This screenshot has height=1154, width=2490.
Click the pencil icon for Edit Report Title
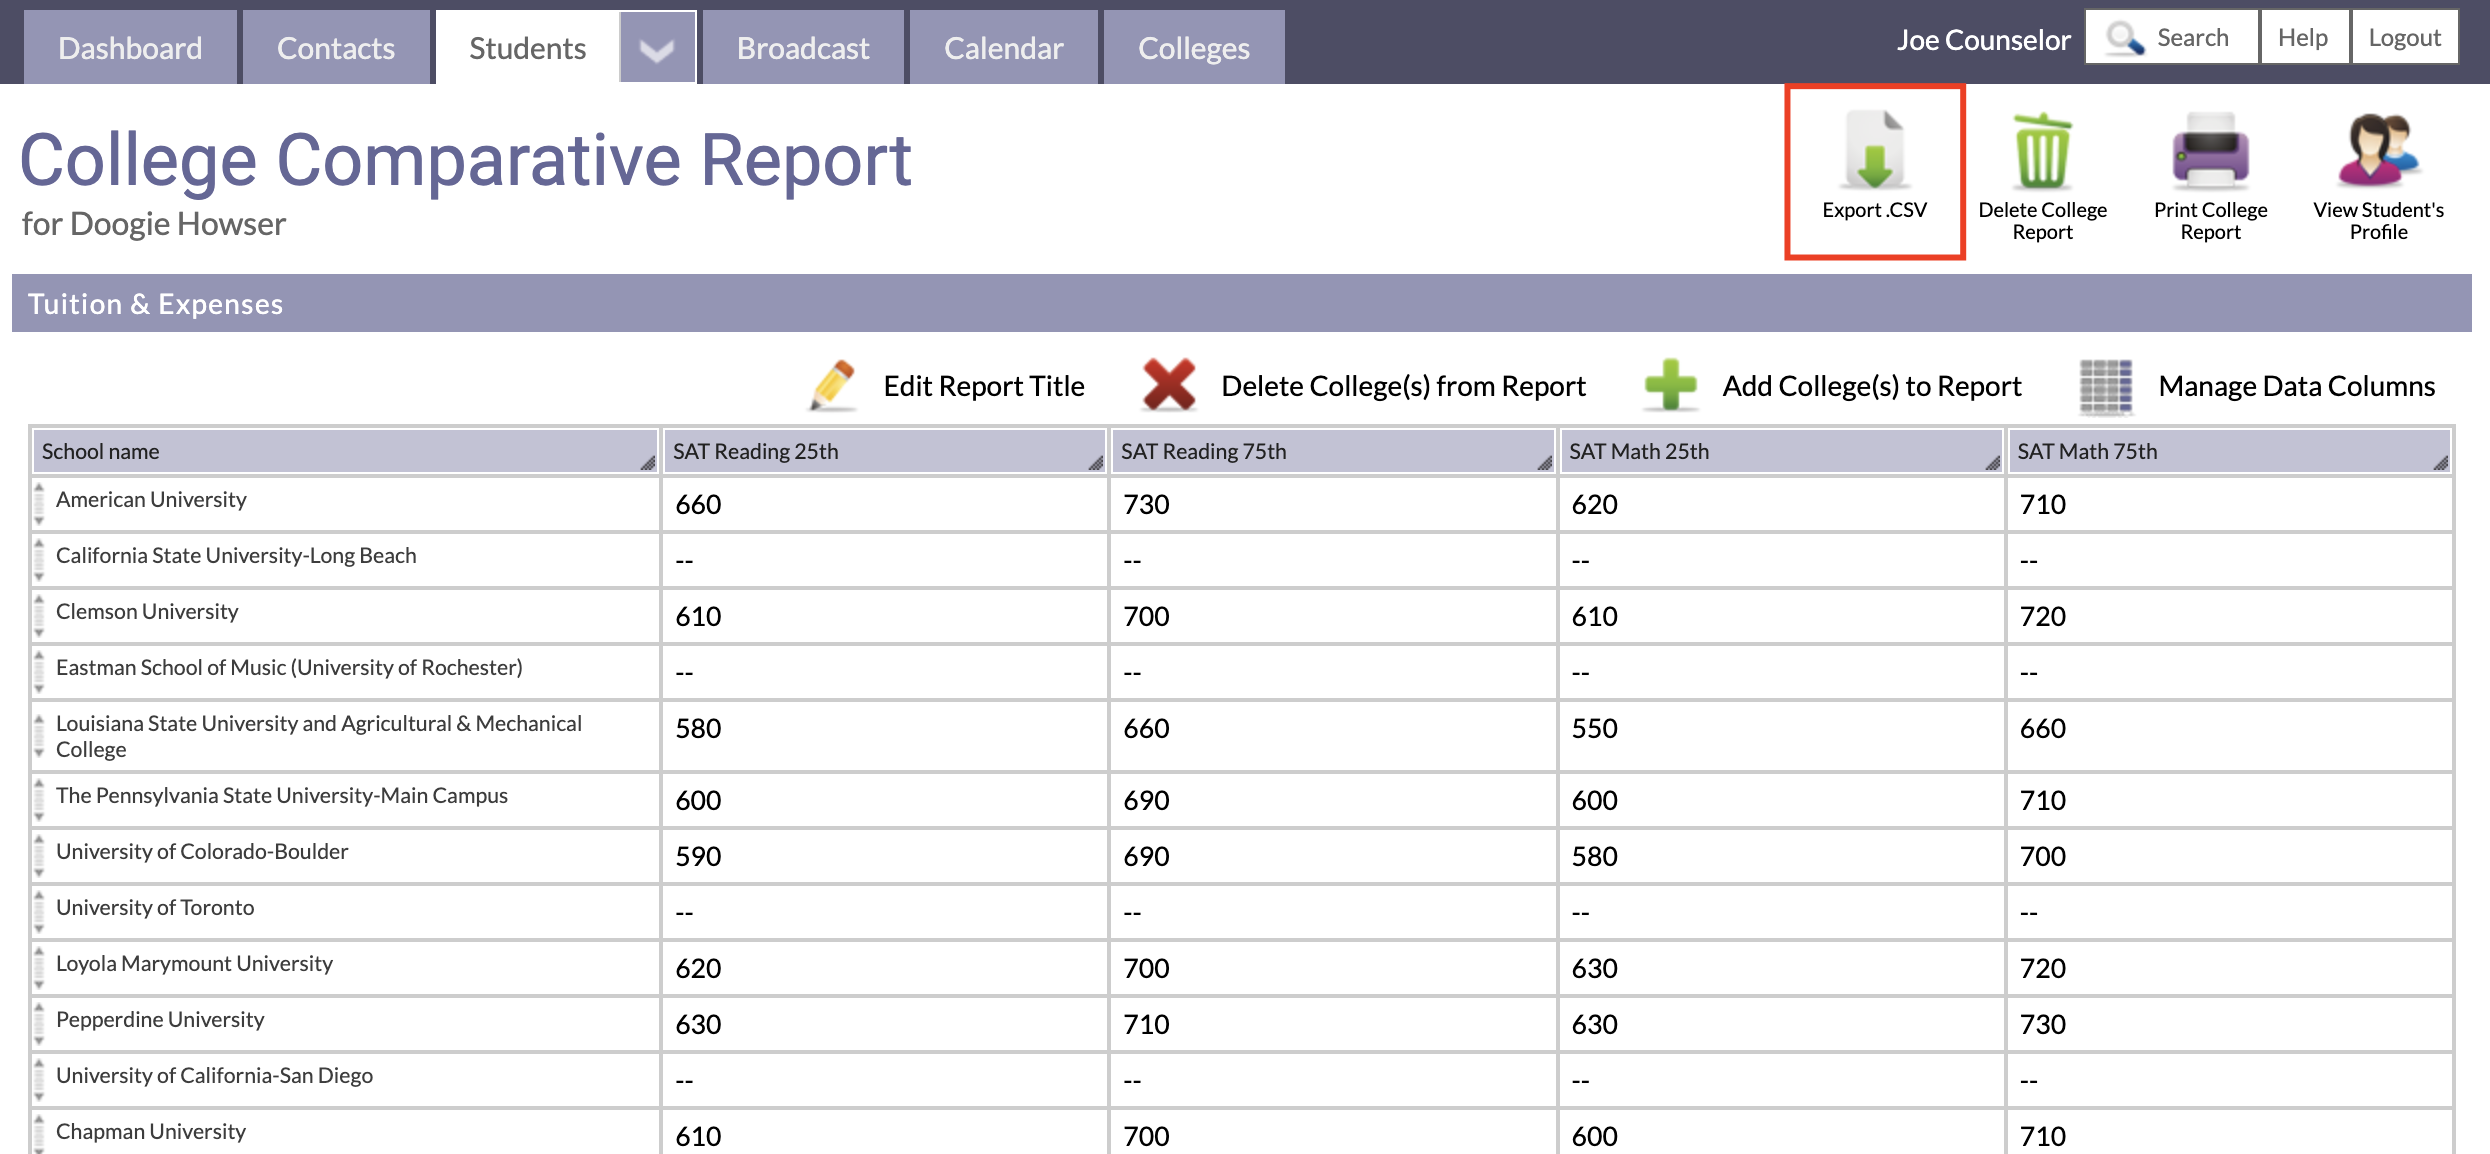[x=832, y=386]
